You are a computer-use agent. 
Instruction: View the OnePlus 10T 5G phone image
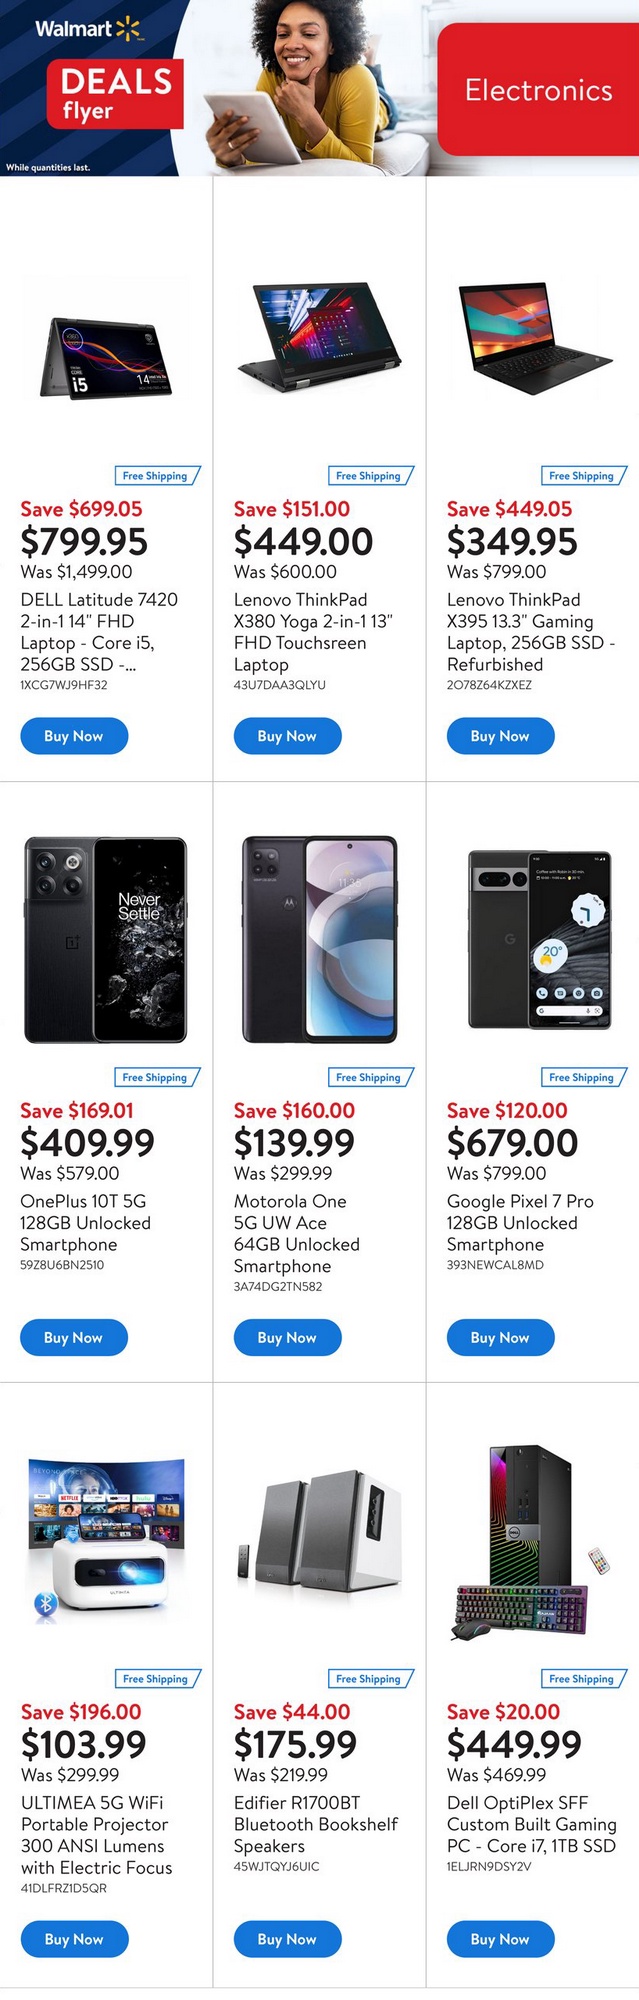(x=106, y=940)
